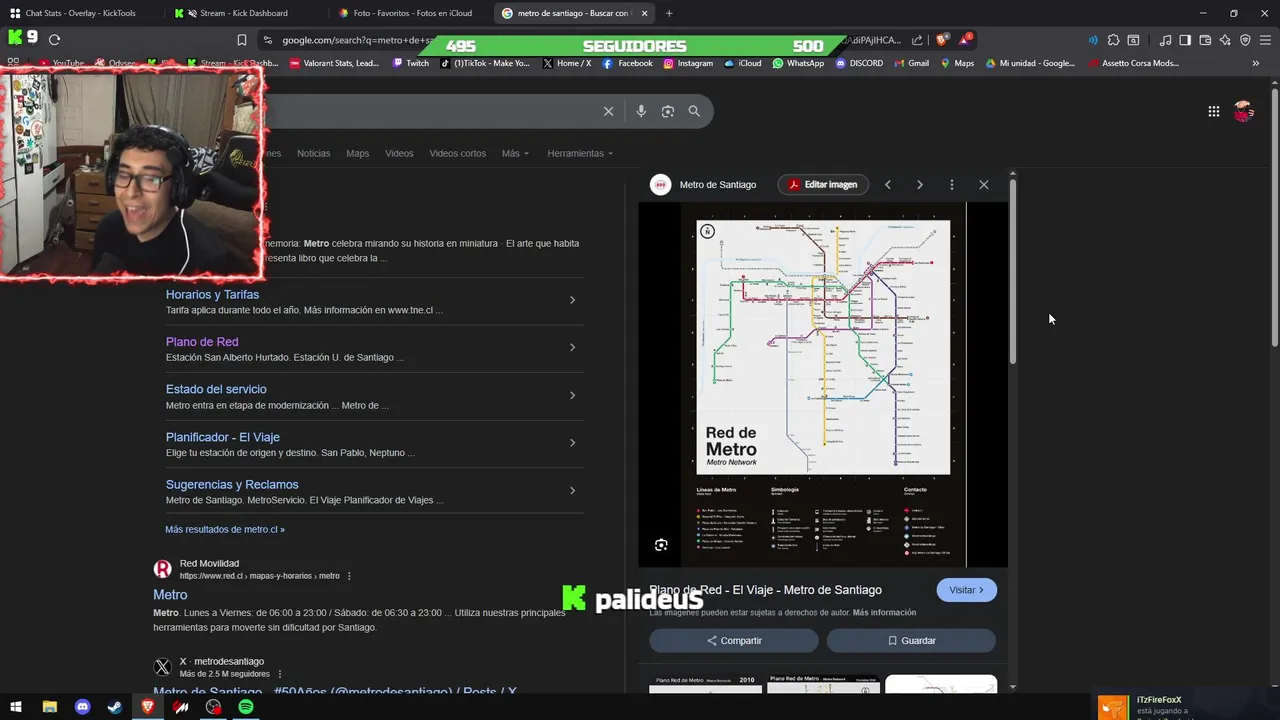This screenshot has width=1280, height=720.
Task: Open Discord from the taskbar
Action: pyautogui.click(x=83, y=707)
